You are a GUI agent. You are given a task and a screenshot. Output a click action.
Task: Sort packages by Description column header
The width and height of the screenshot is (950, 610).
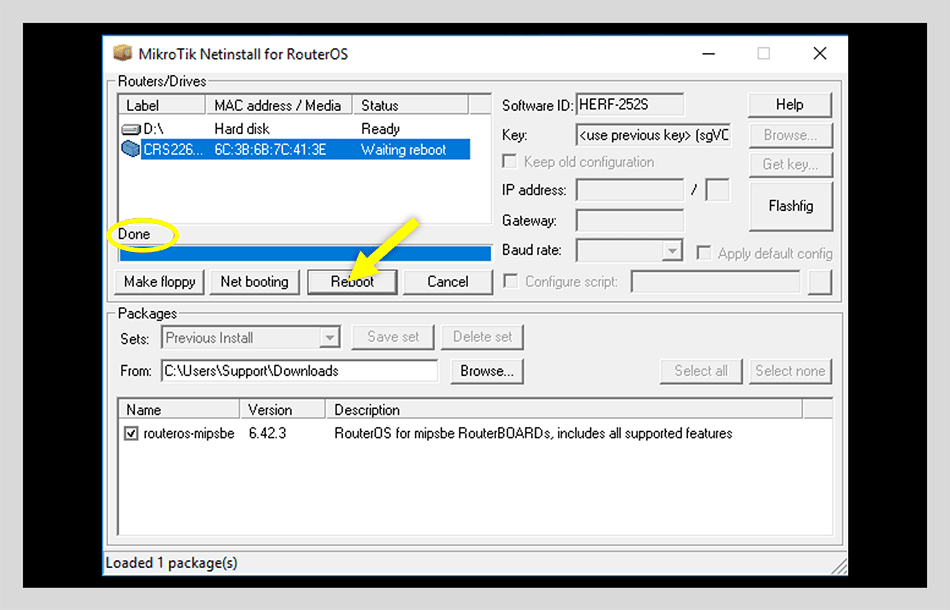pos(564,409)
